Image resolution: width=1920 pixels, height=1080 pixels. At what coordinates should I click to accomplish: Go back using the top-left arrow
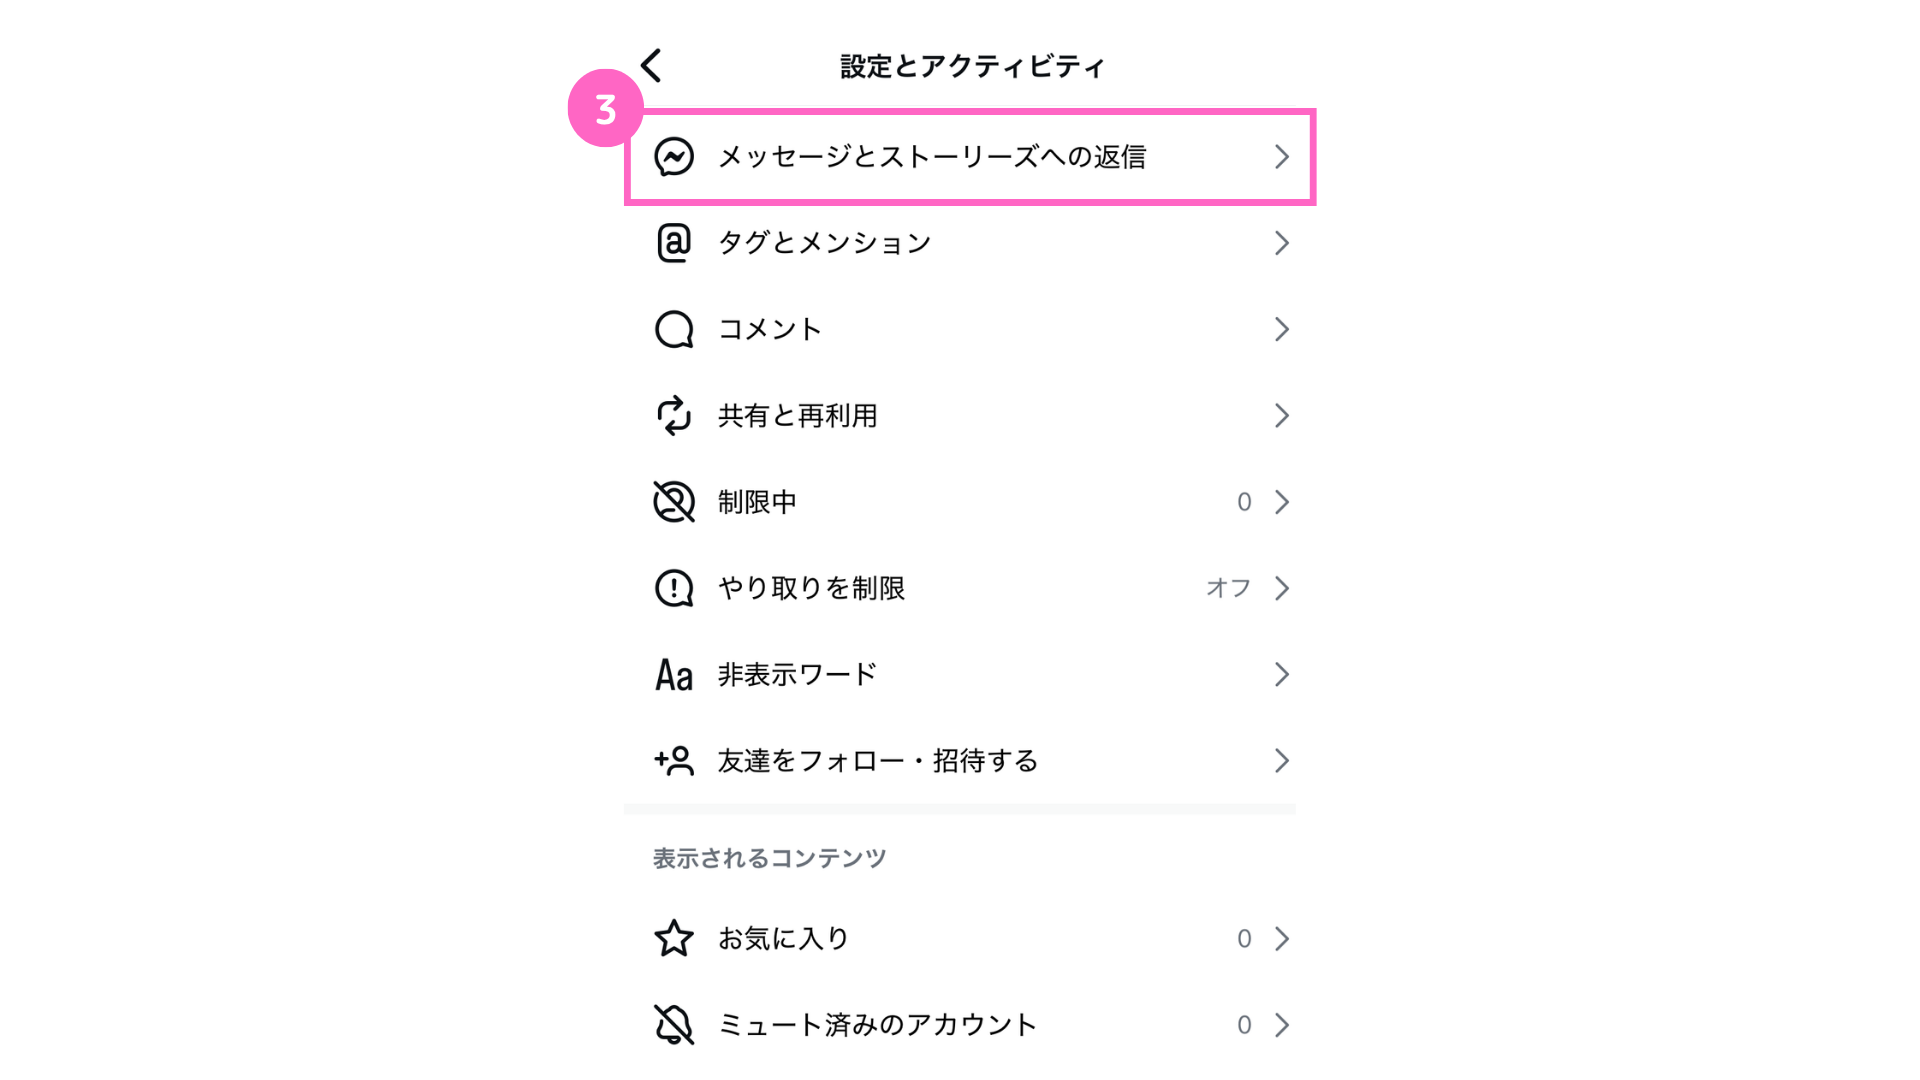pyautogui.click(x=651, y=66)
